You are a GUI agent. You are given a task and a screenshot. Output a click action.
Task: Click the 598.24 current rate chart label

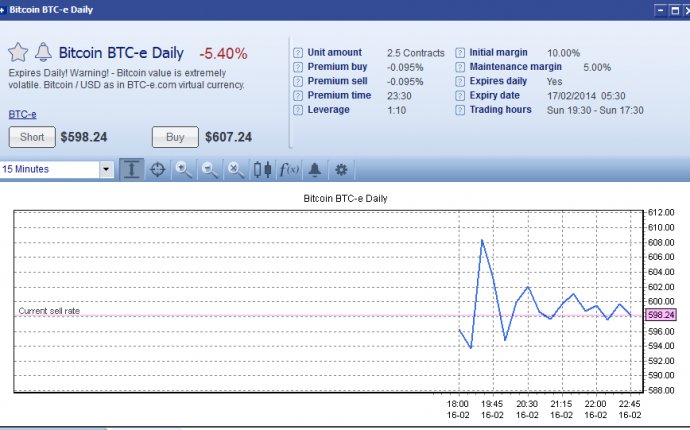click(661, 315)
